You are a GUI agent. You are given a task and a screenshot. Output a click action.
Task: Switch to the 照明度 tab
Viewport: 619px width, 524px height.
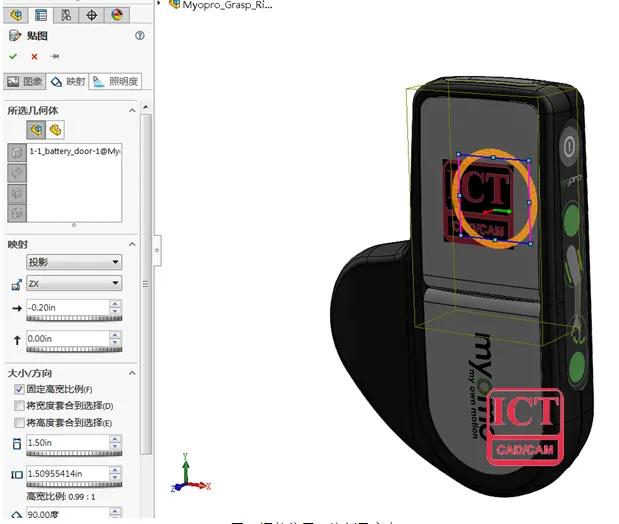pyautogui.click(x=115, y=81)
